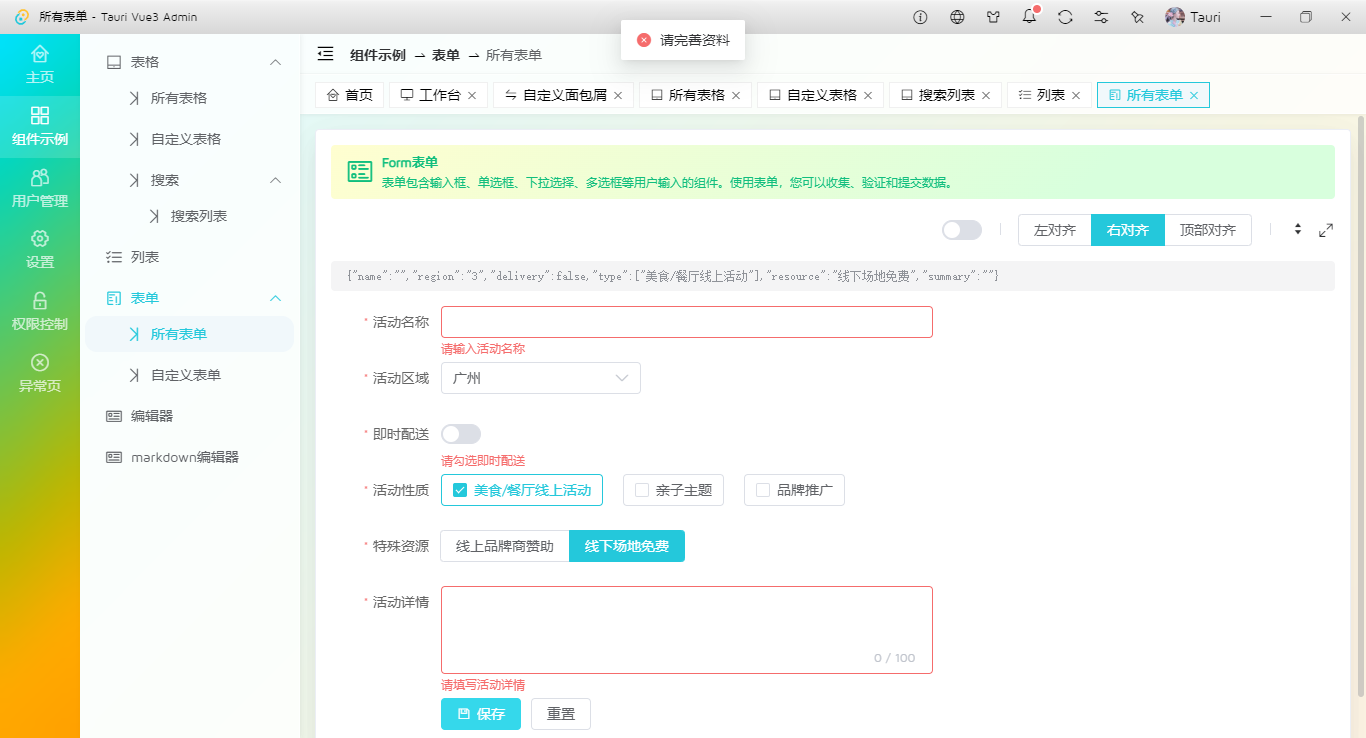
Task: Open theme selector via the clothing icon
Action: pyautogui.click(x=993, y=17)
